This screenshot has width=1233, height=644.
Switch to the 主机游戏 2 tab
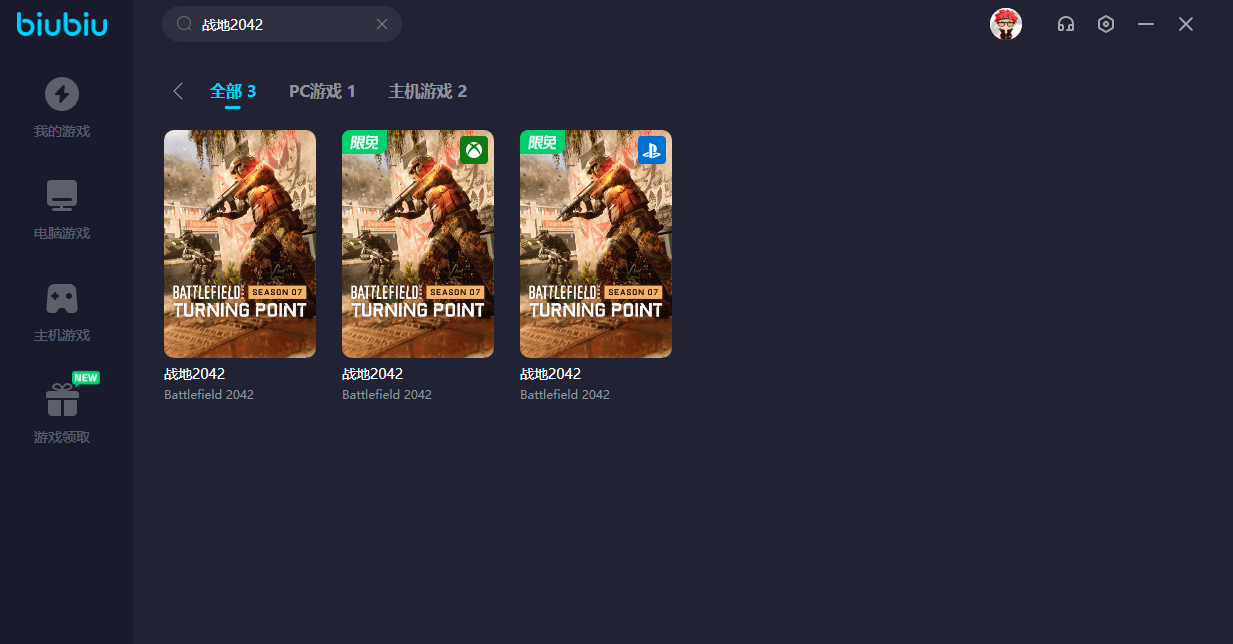(428, 91)
